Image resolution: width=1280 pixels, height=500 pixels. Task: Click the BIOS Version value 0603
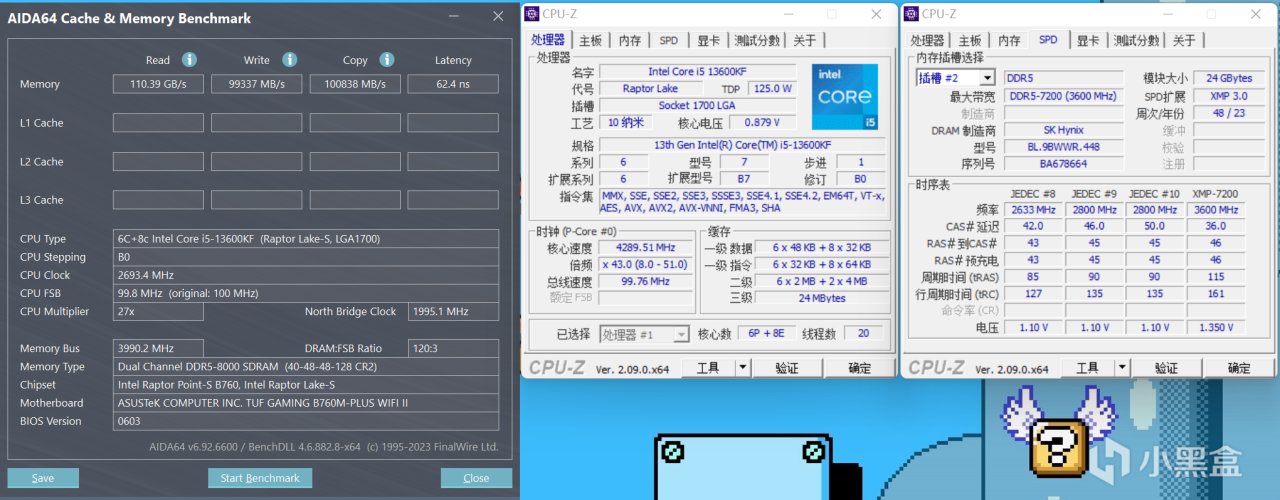tap(305, 421)
